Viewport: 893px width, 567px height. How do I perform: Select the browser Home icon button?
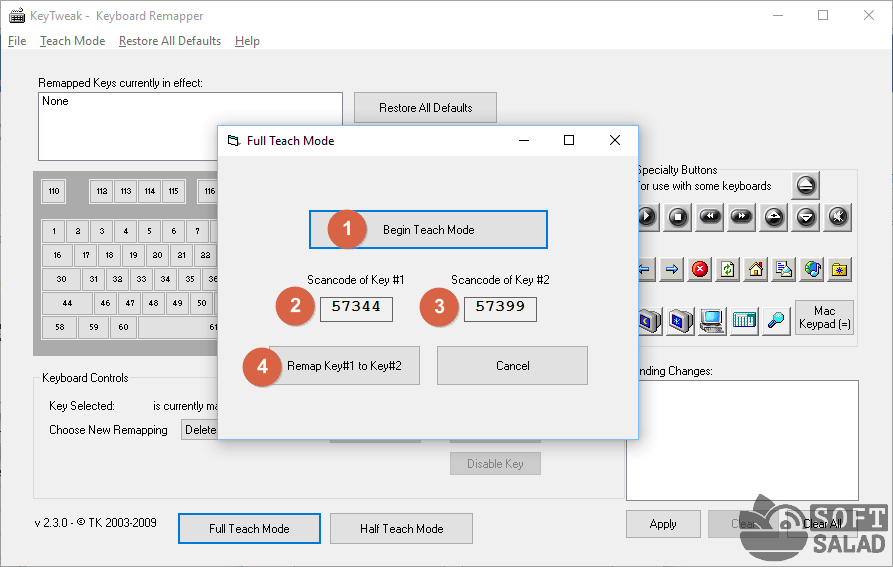pyautogui.click(x=756, y=269)
